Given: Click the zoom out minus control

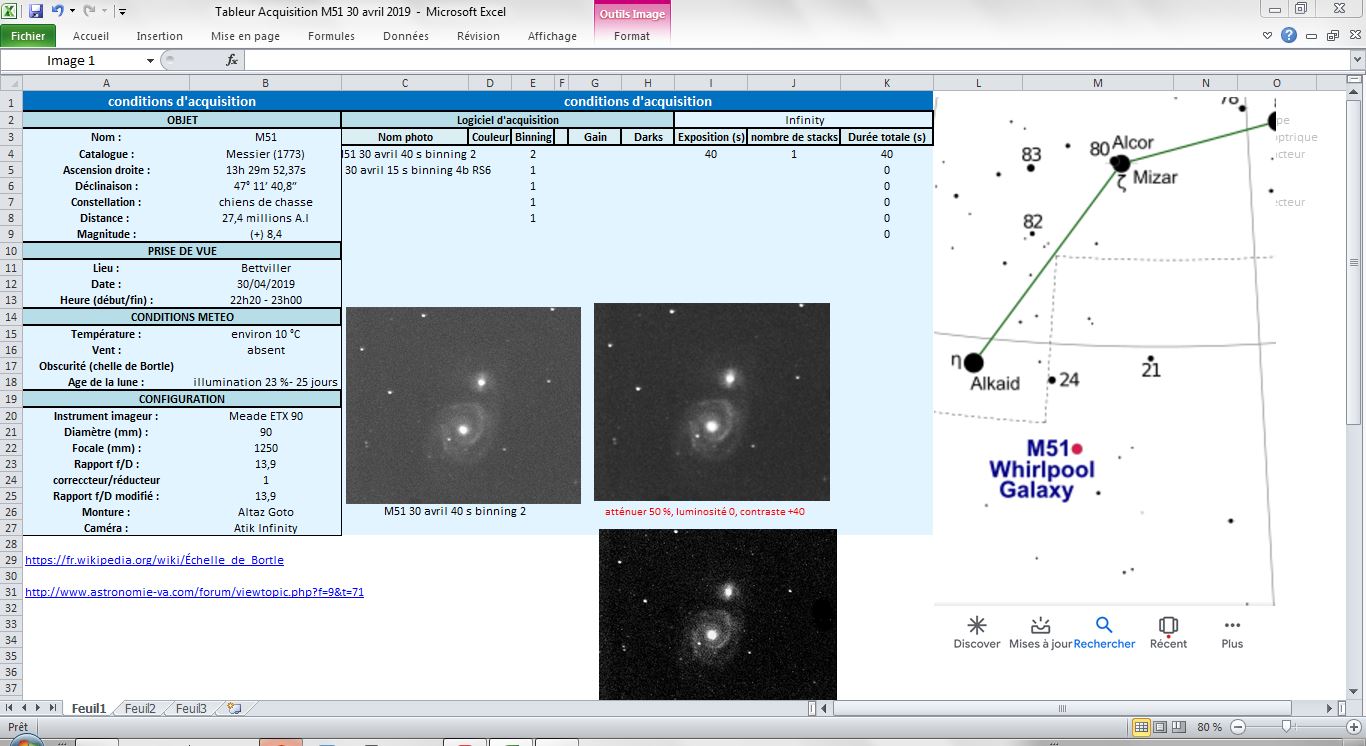Looking at the screenshot, I should (1240, 727).
